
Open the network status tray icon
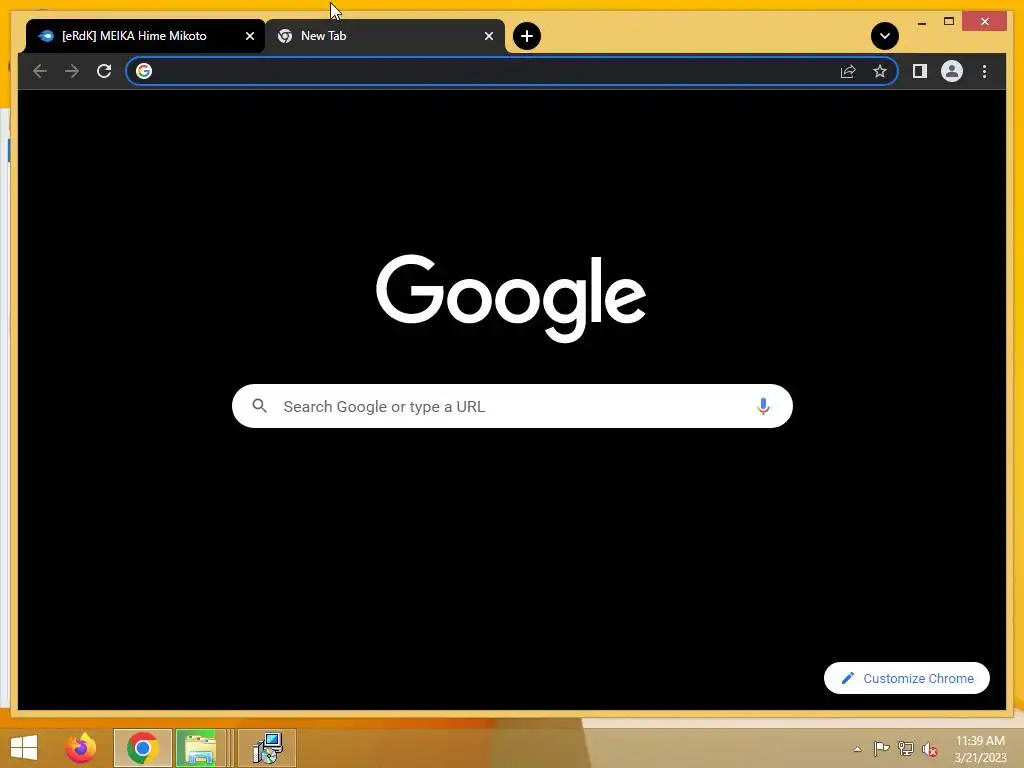point(906,748)
